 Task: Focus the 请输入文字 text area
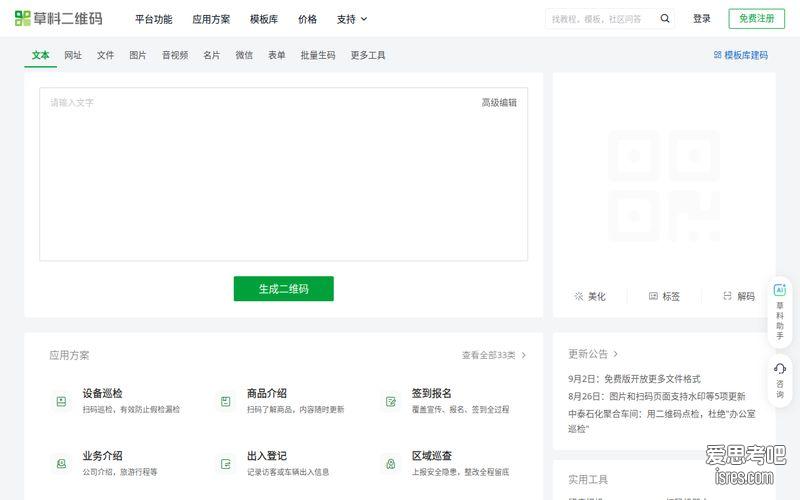284,174
